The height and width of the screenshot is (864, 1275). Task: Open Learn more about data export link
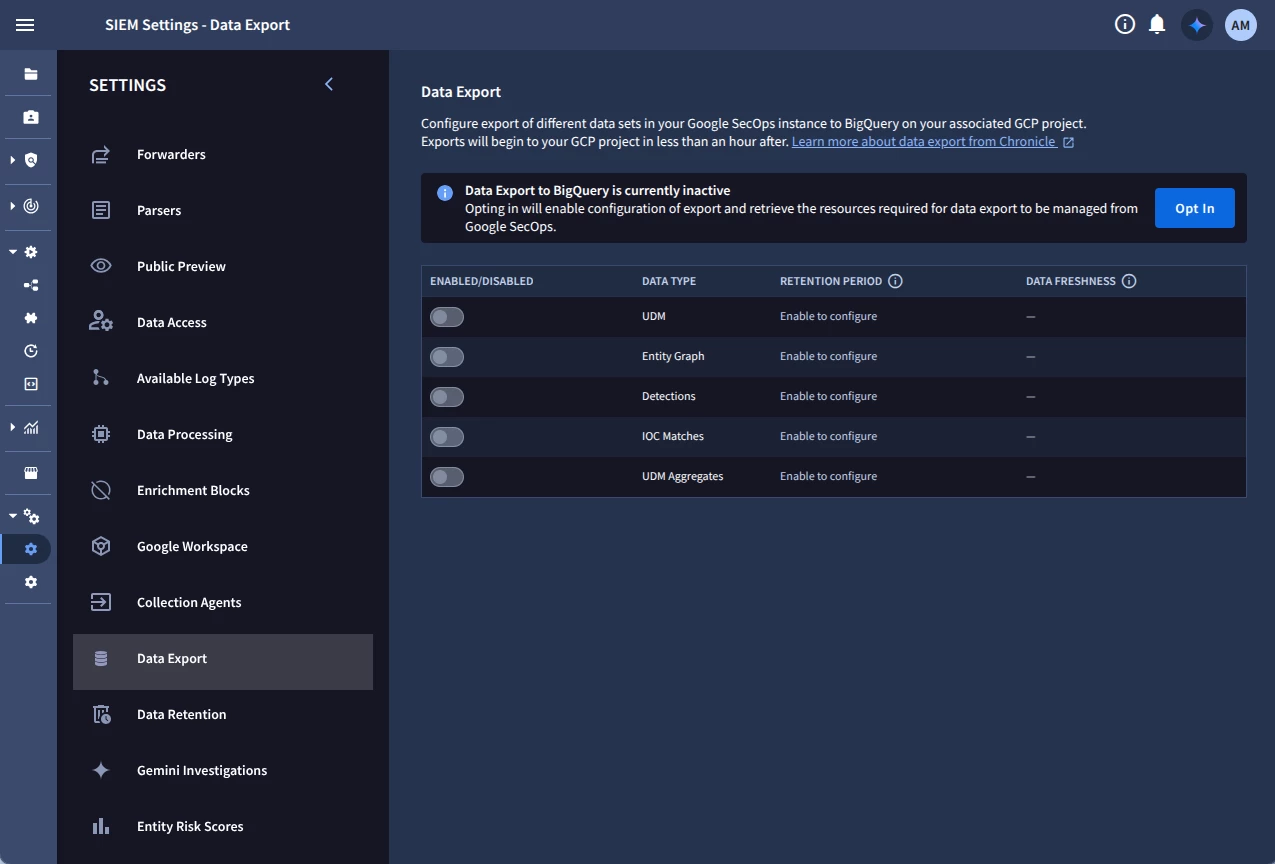click(932, 142)
